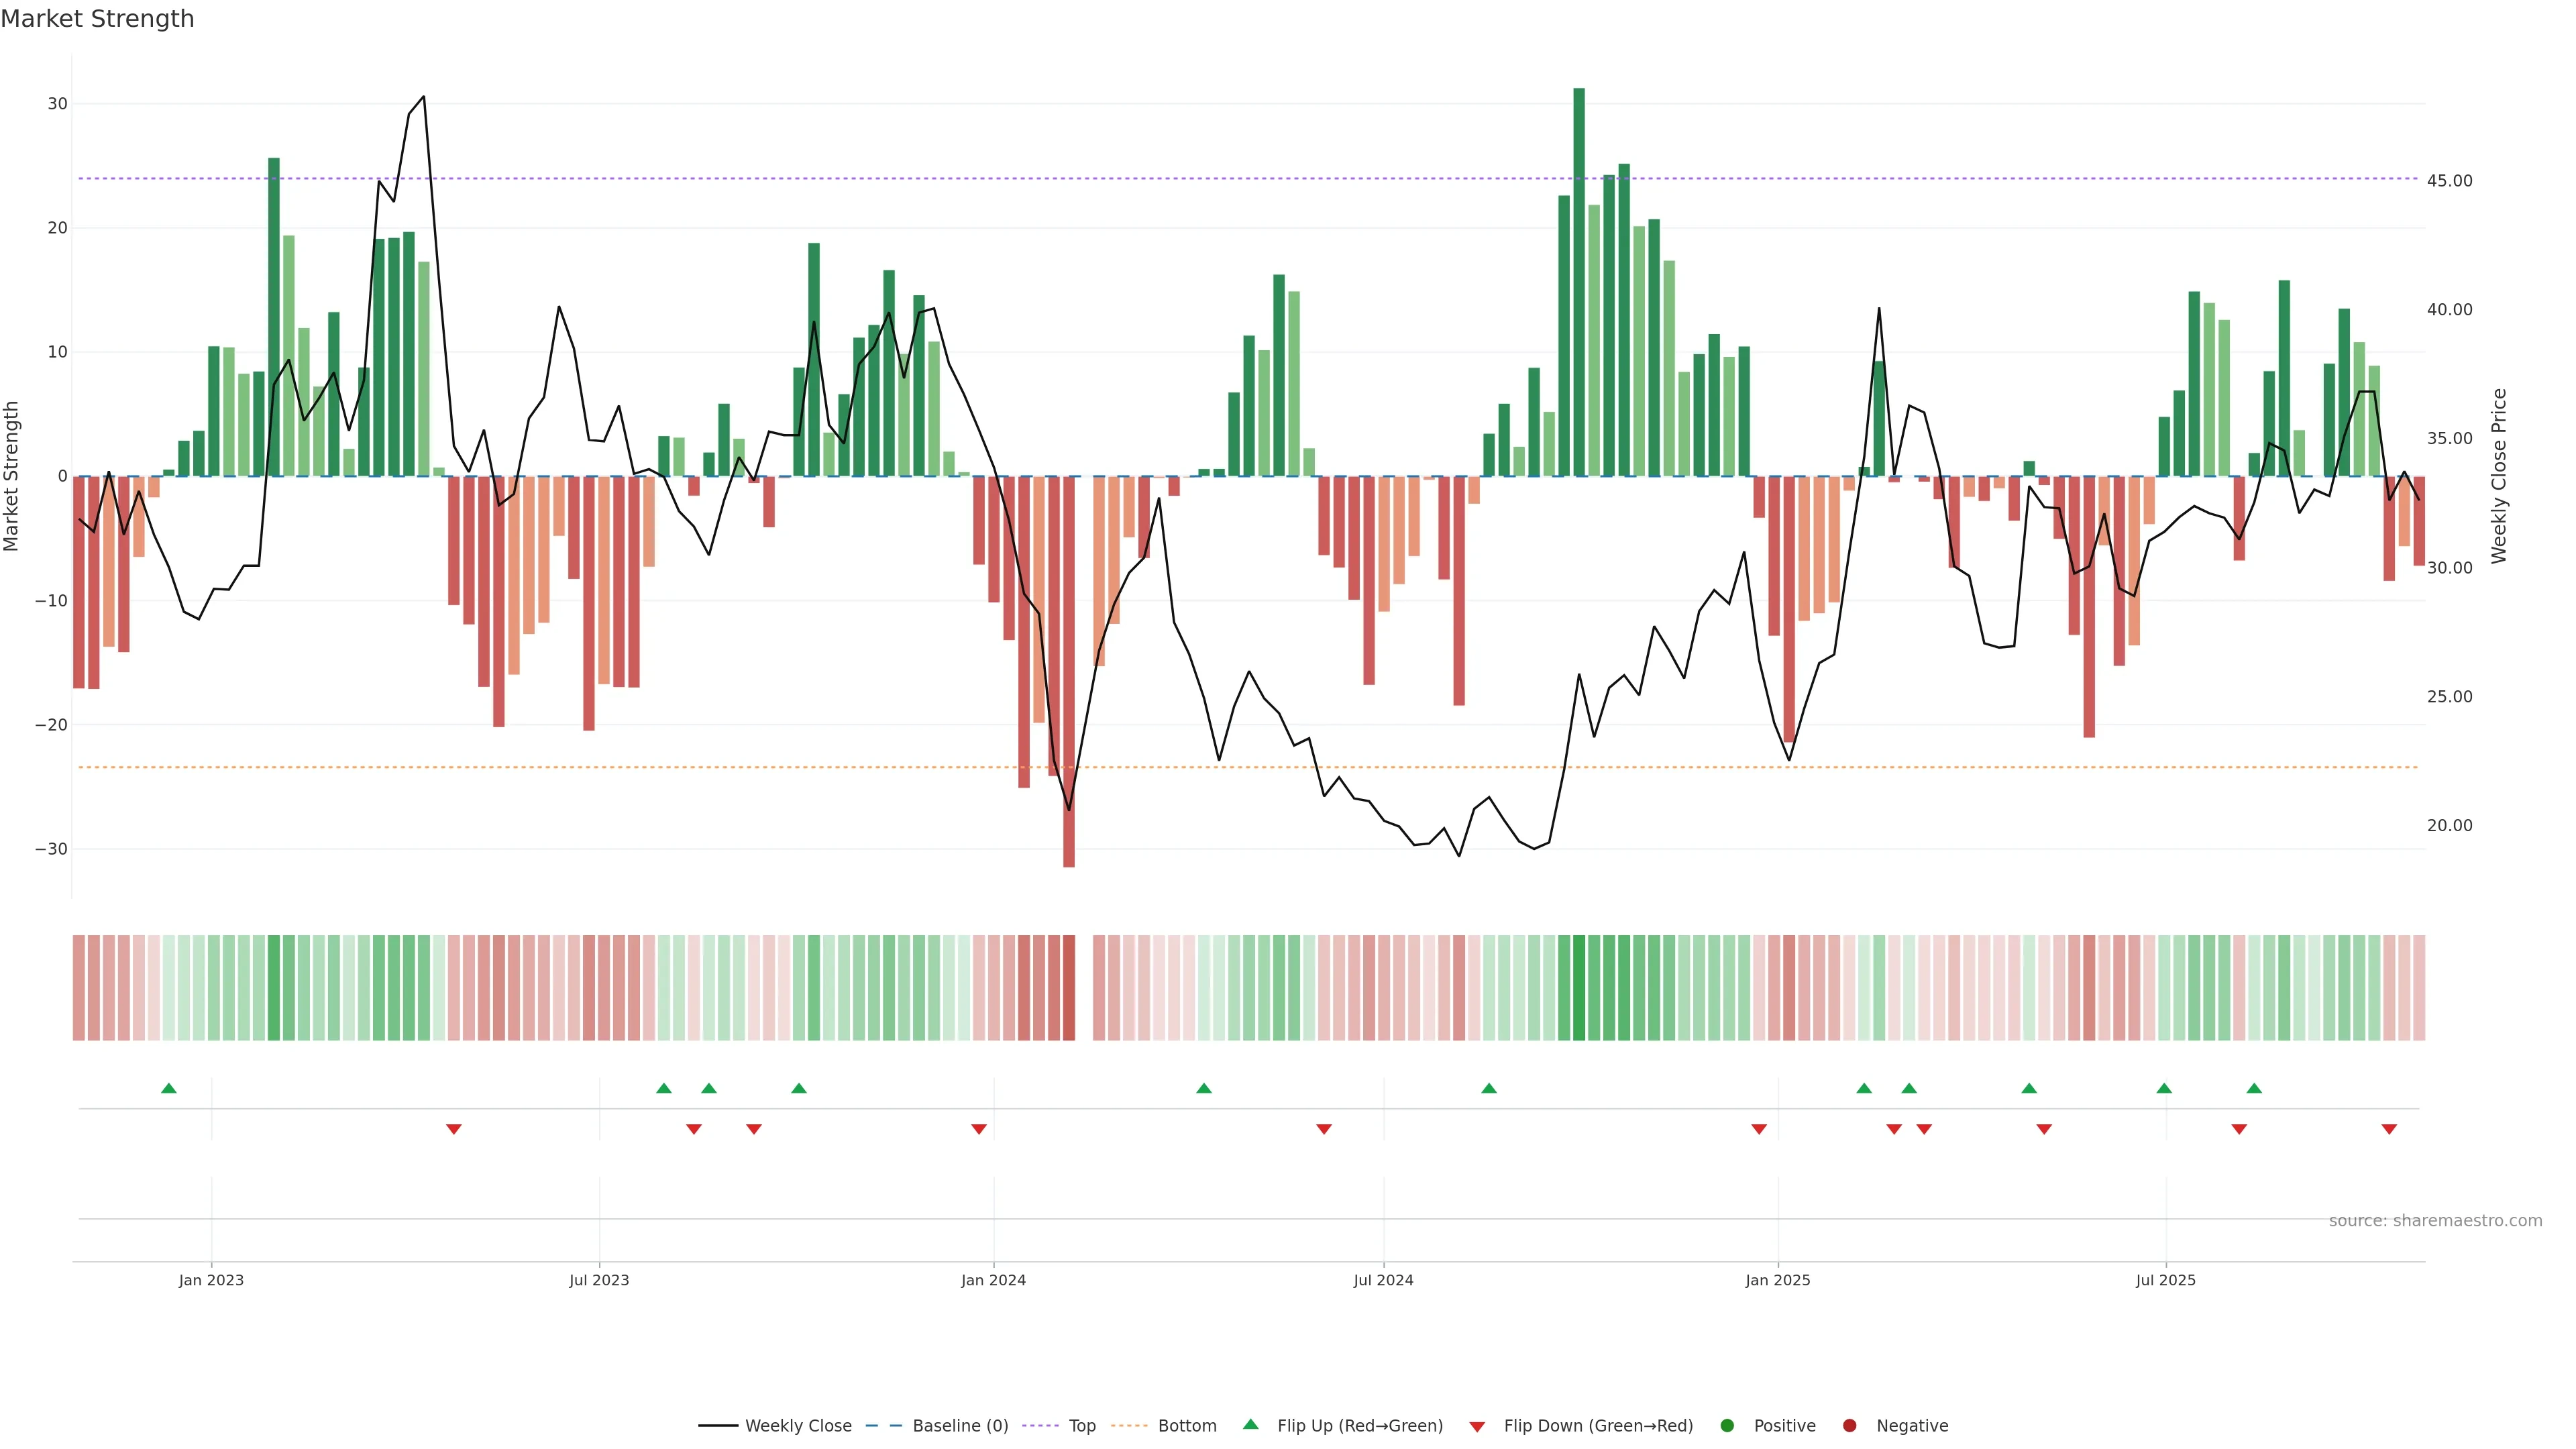2576x1449 pixels.
Task: Click the 45.00 right axis price label
Action: (x=2449, y=181)
